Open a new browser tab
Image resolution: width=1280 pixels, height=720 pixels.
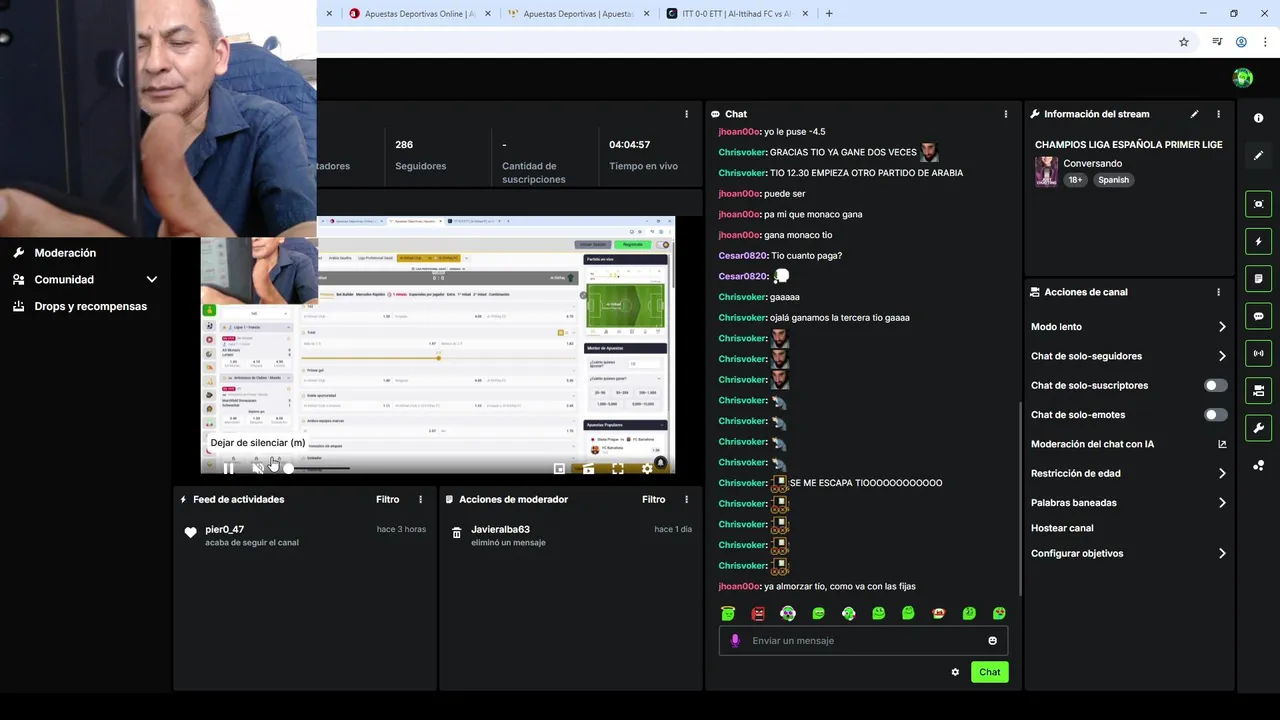(829, 14)
